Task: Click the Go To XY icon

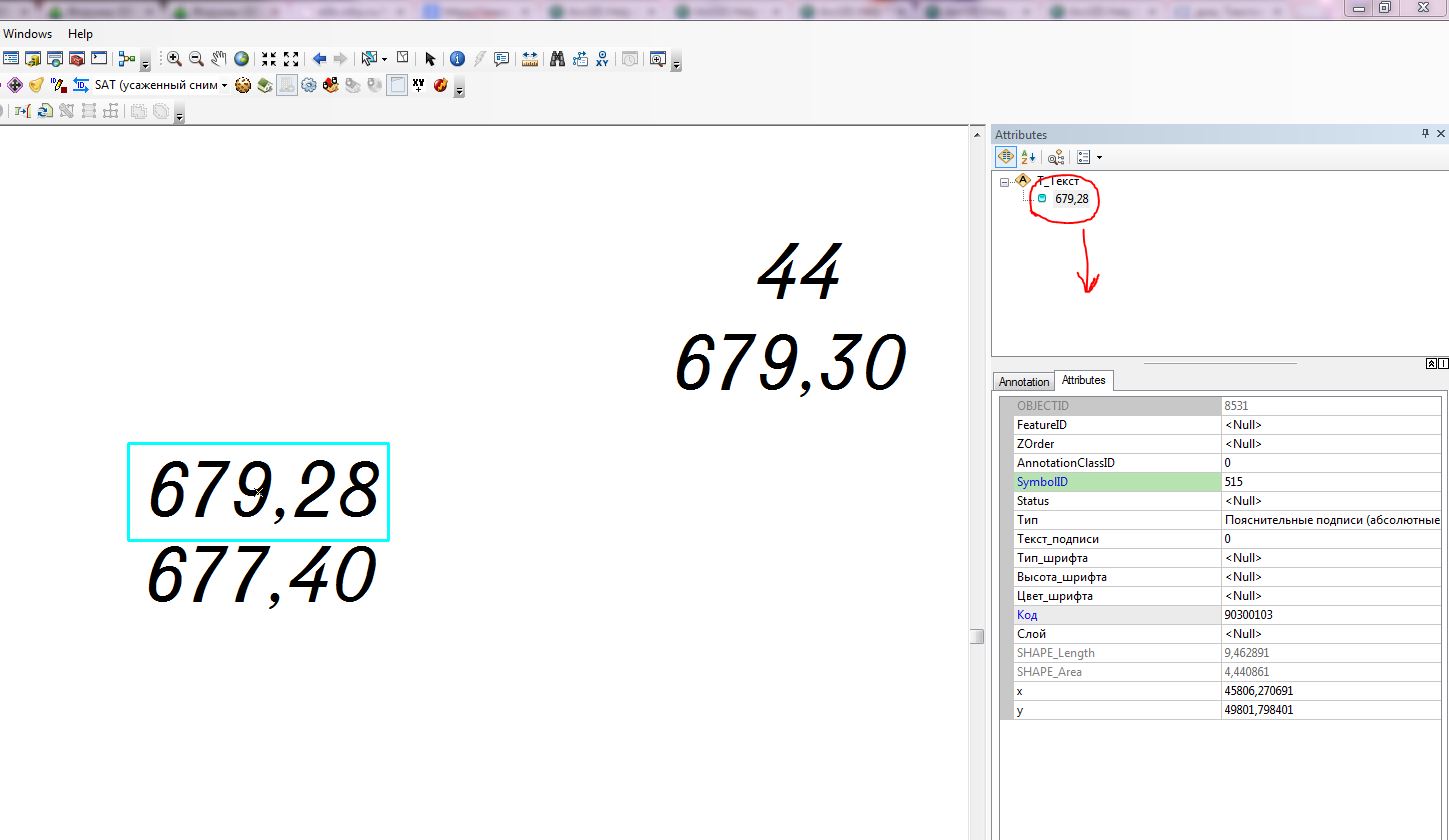Action: [602, 59]
